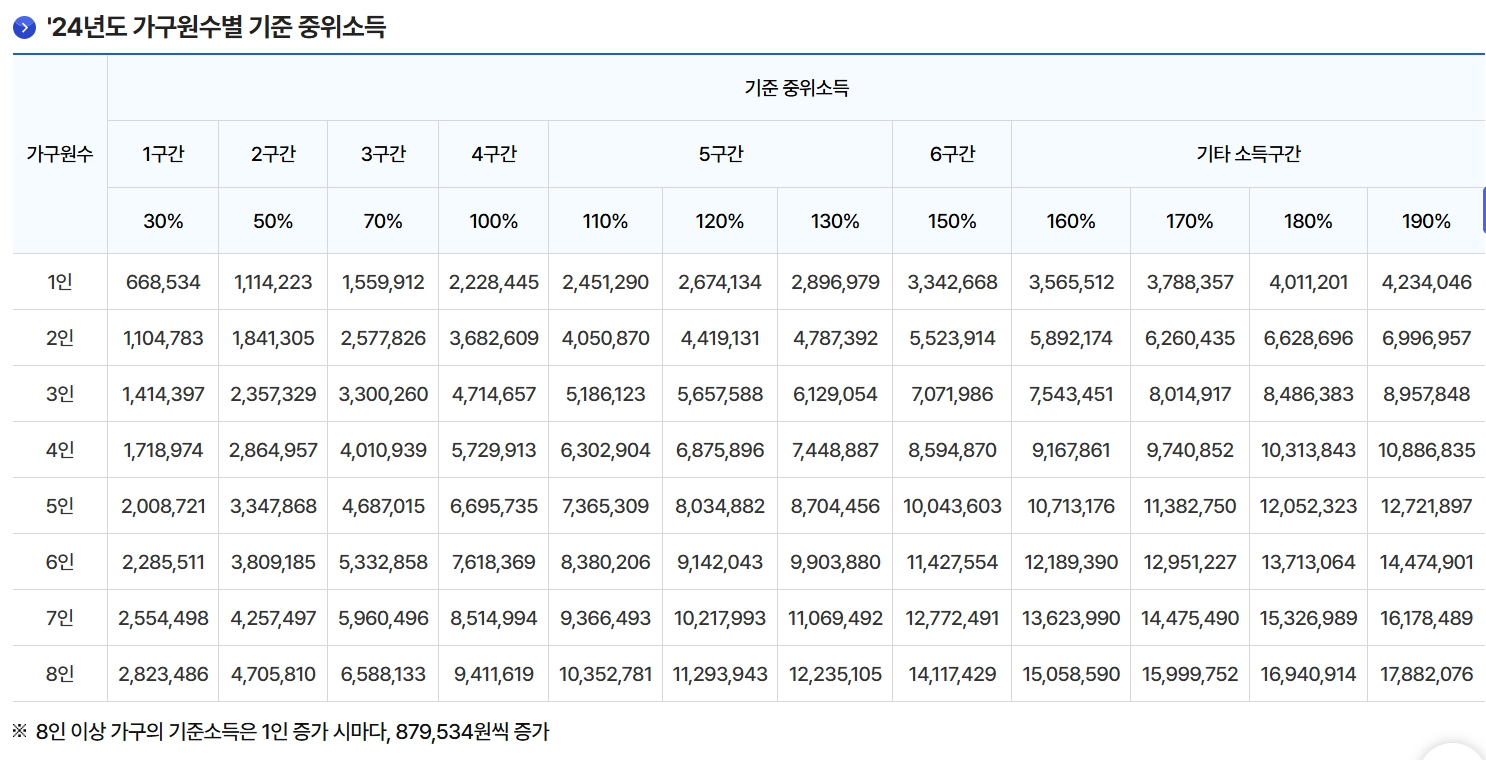The image size is (1486, 760).
Task: Click the blue chevron icon beside the title
Action: click(x=24, y=28)
